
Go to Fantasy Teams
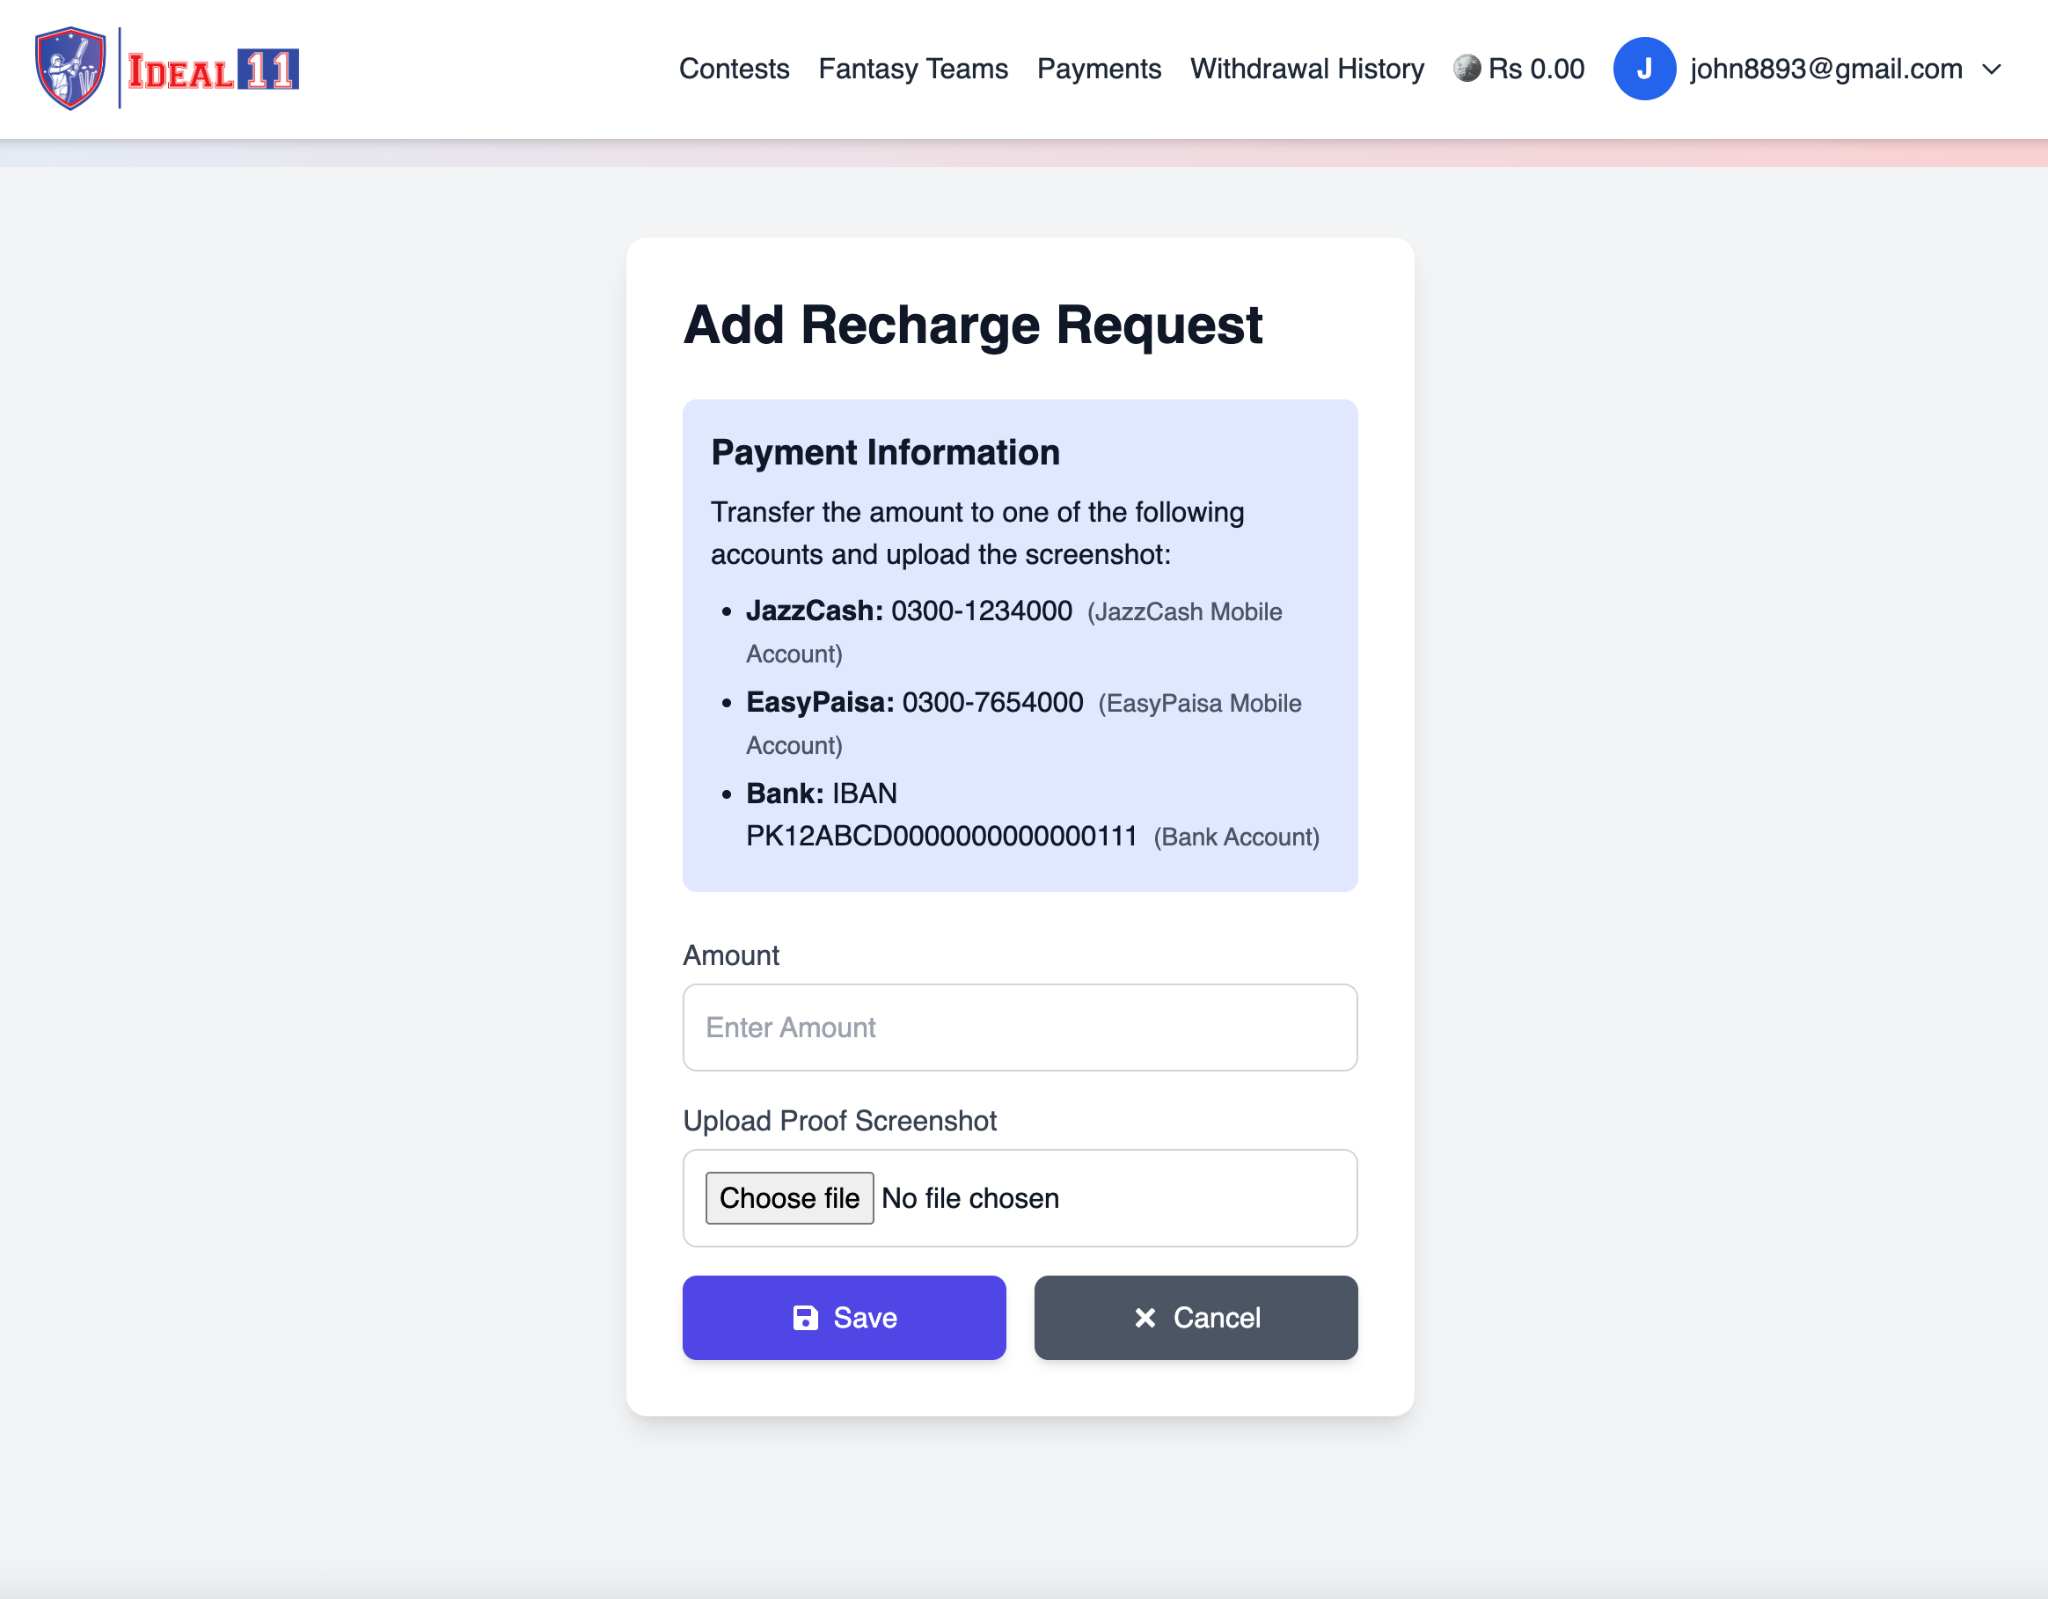click(x=913, y=69)
